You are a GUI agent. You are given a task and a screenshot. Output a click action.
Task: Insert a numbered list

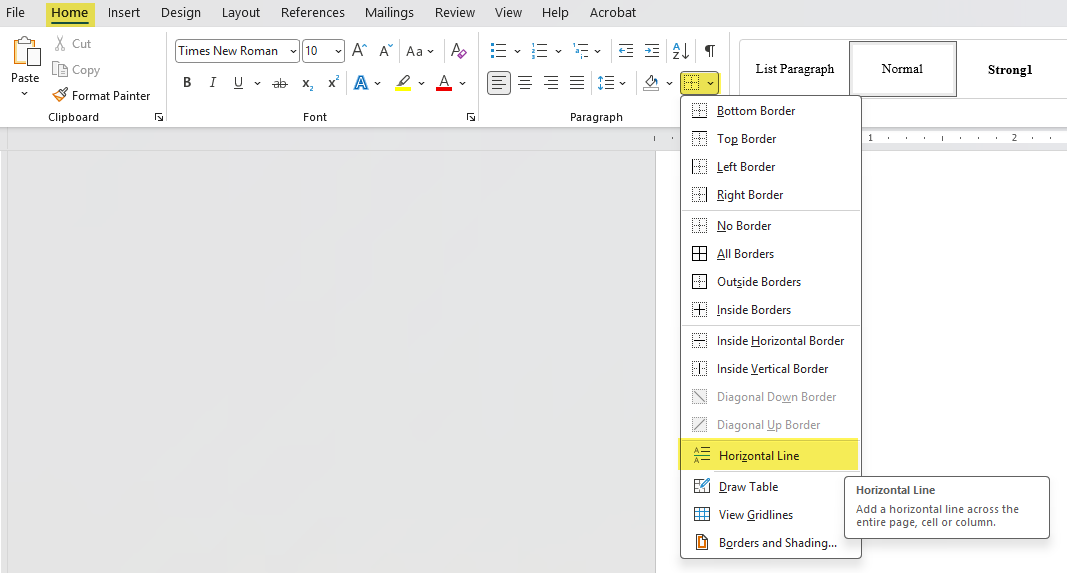(x=540, y=50)
